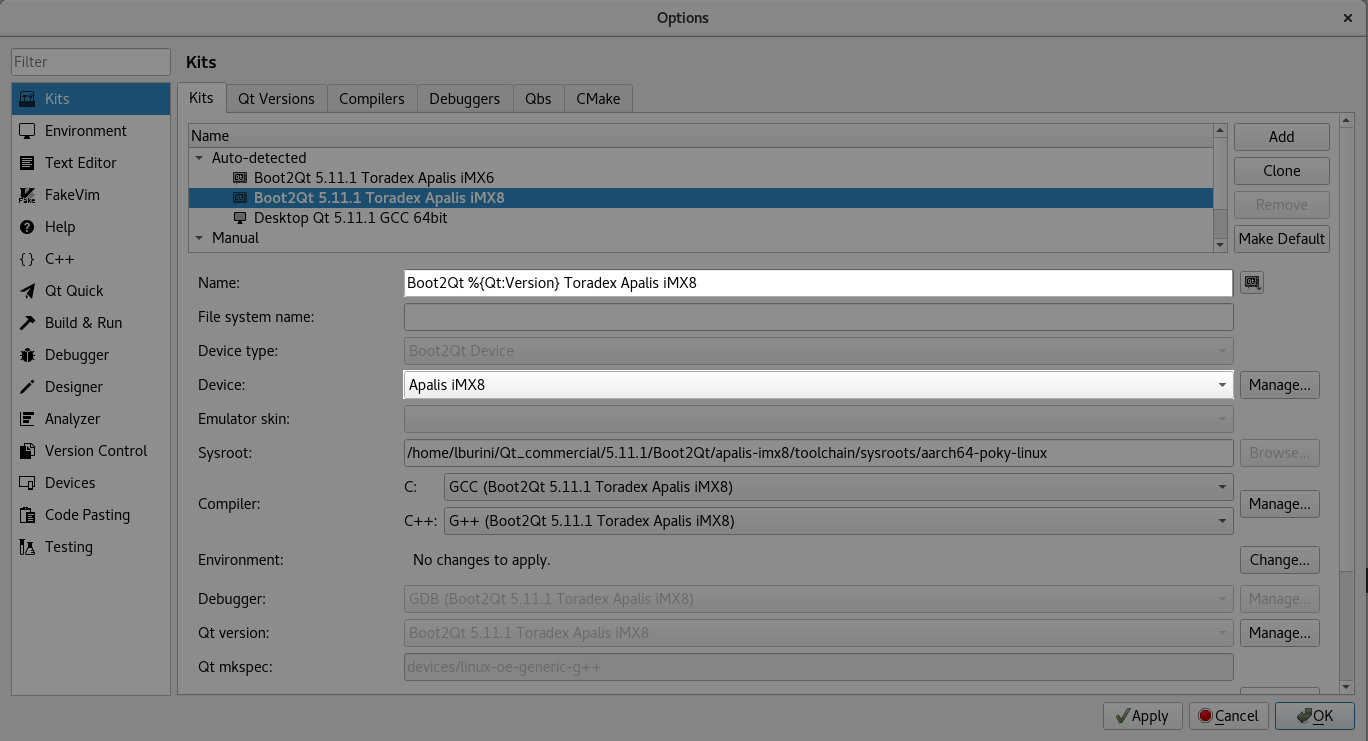Click Manage button next to Qt version

(x=1280, y=633)
